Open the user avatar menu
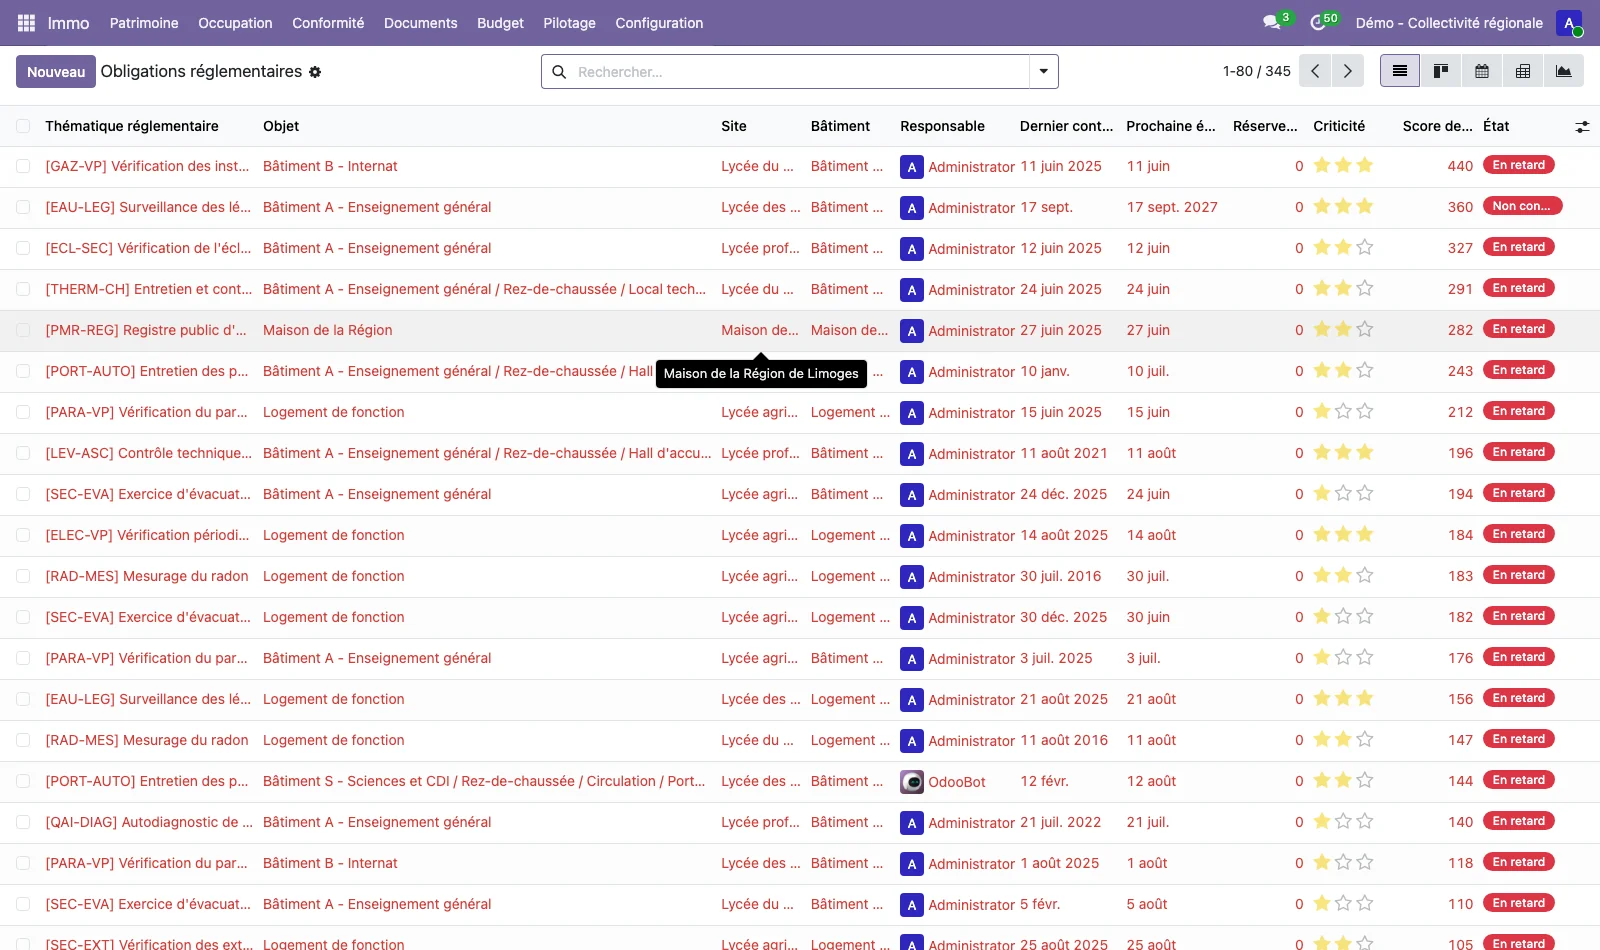Screen dimensions: 1600x950 click(1569, 23)
